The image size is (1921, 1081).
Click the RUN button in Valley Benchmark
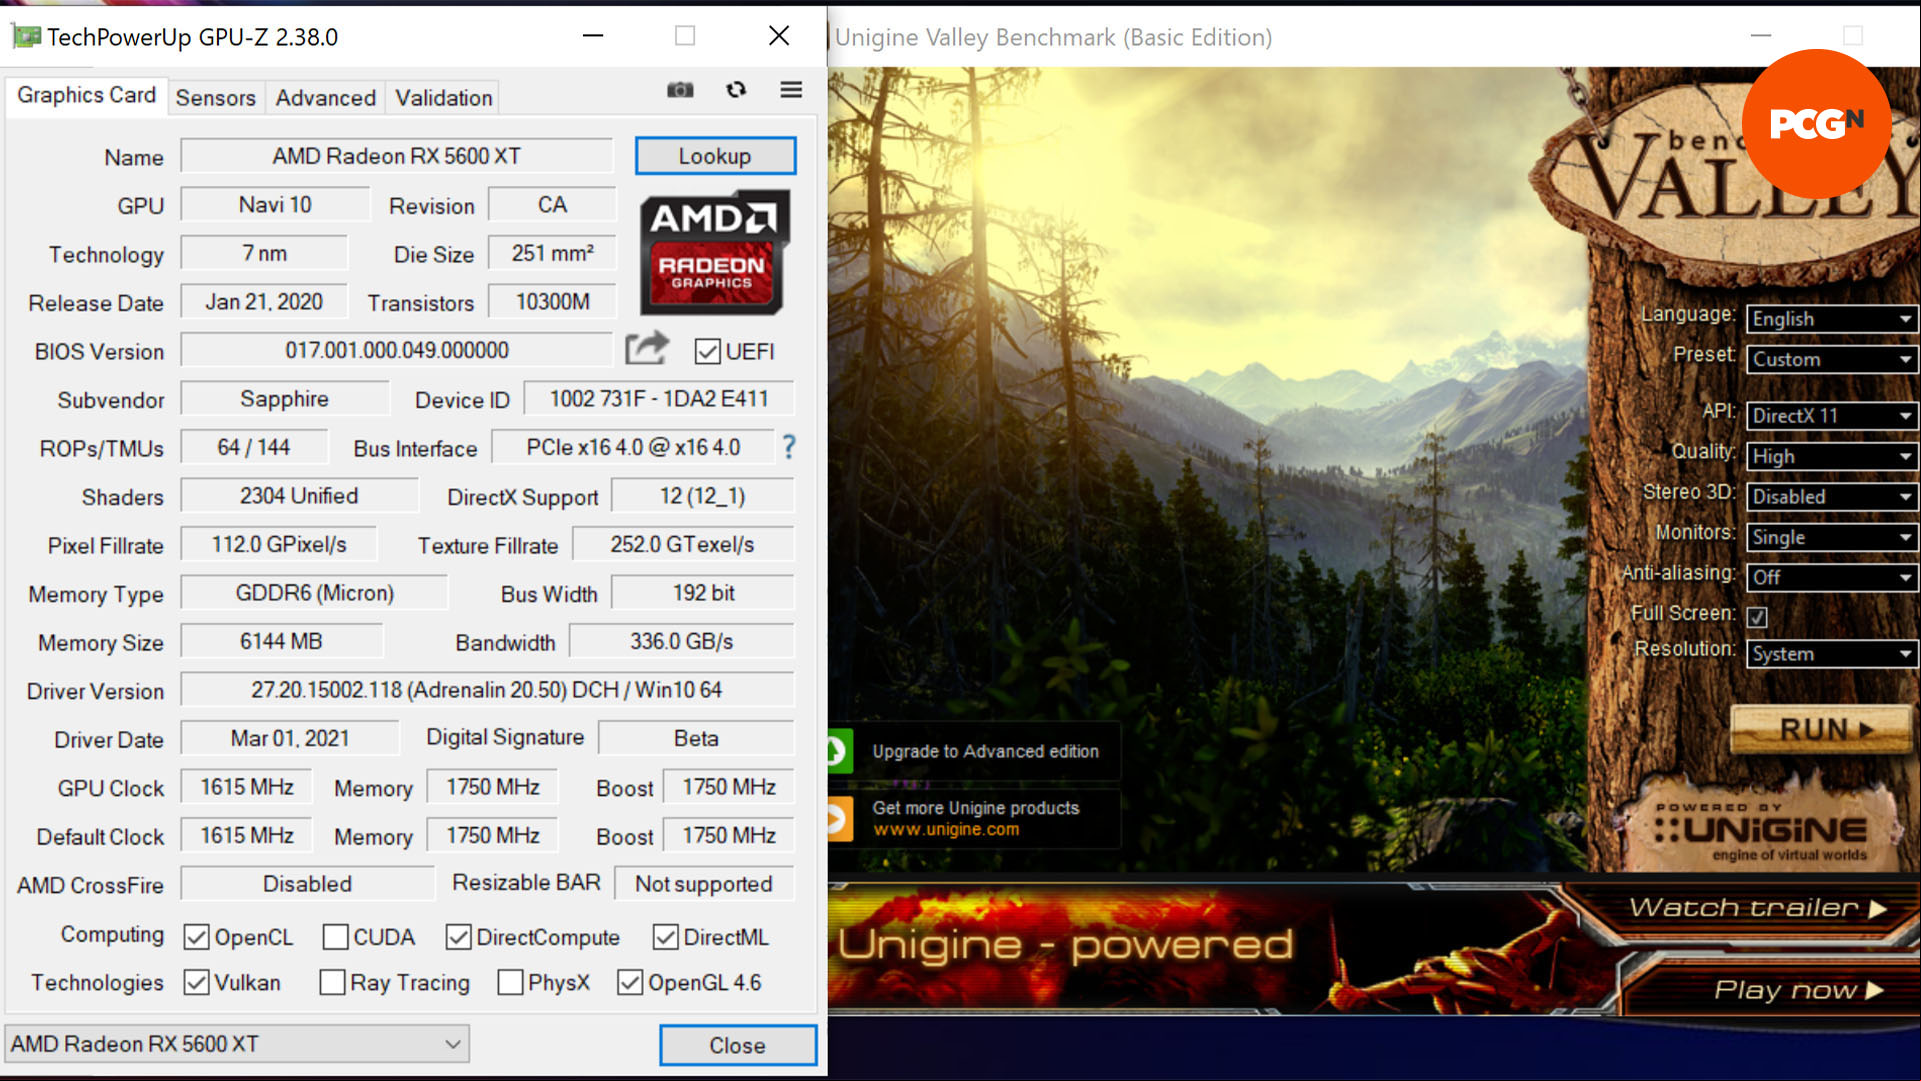pyautogui.click(x=1820, y=729)
